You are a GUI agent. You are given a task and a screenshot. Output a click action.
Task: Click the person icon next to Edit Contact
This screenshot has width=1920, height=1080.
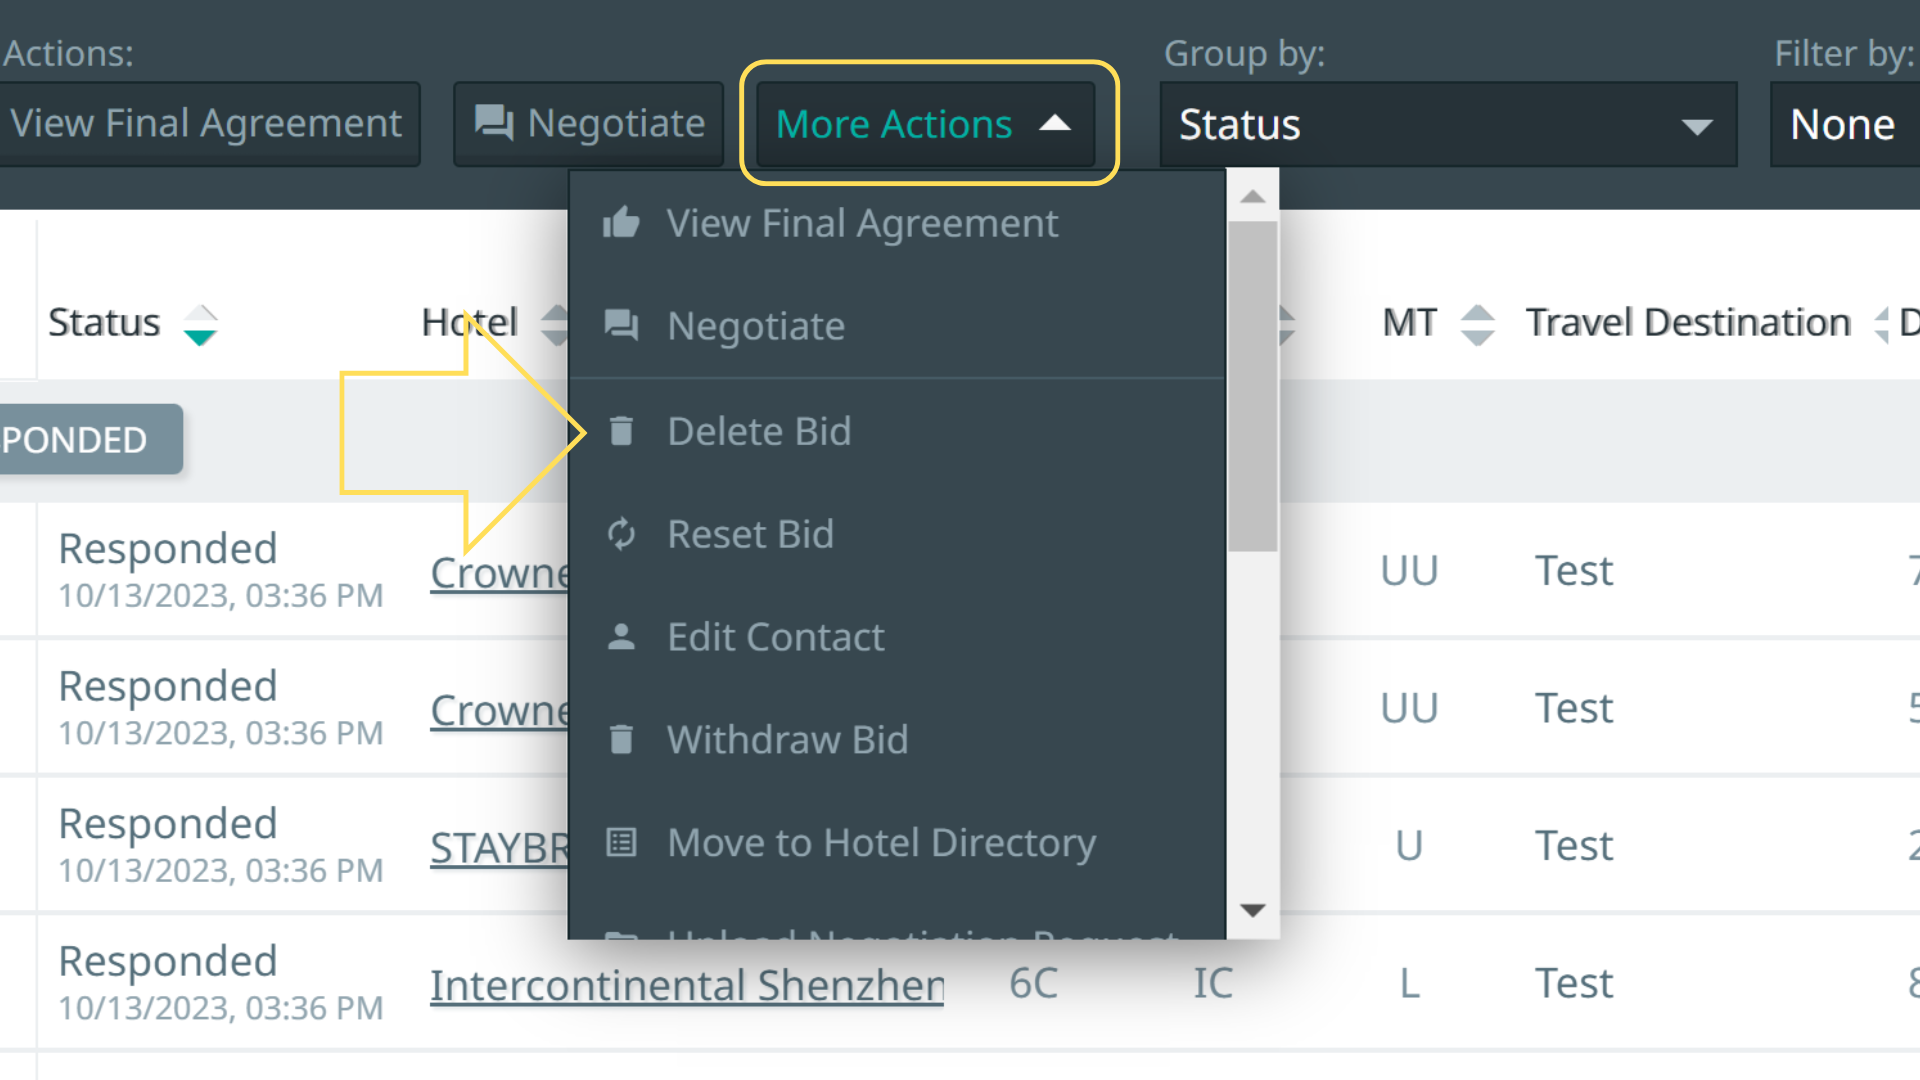[621, 637]
